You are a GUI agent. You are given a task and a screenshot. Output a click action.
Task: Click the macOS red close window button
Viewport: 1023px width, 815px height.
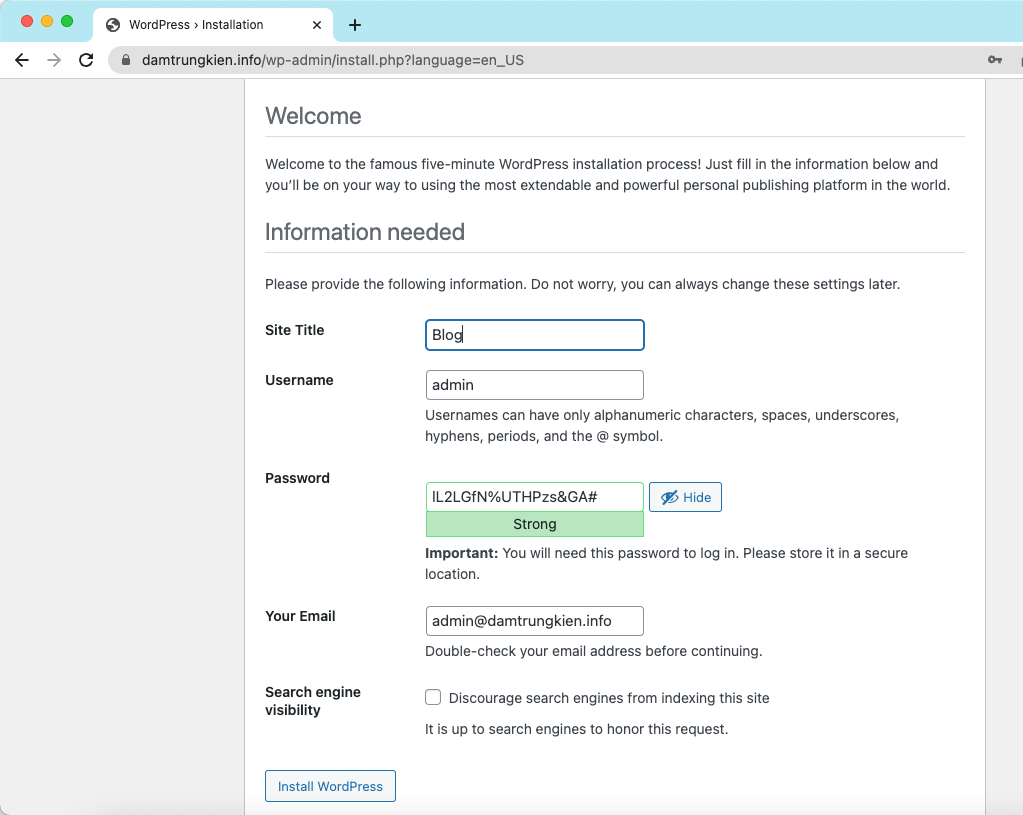pos(27,21)
